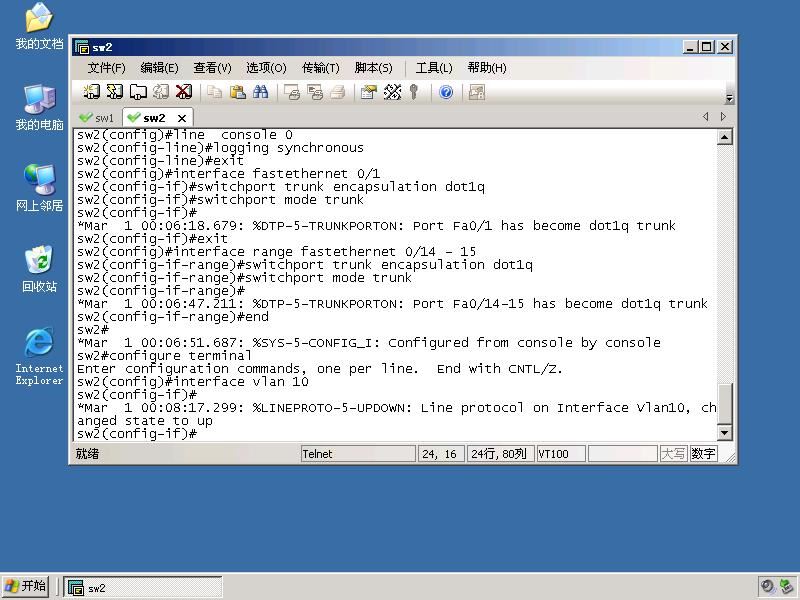Select the 网上邻居 desktop icon
800x600 pixels.
(x=39, y=188)
